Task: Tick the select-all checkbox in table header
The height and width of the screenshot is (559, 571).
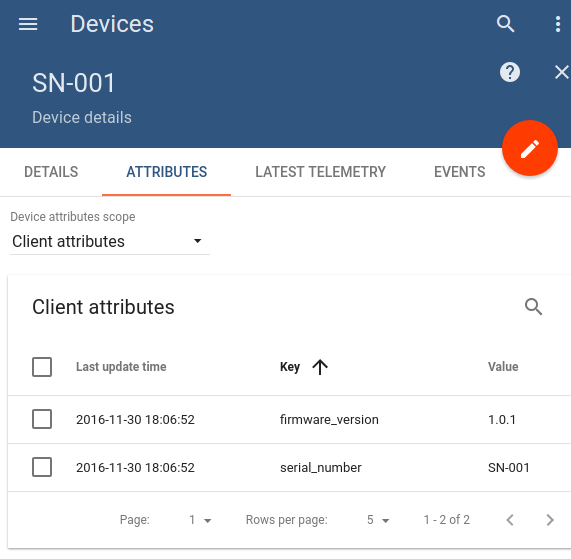Action: 42,367
